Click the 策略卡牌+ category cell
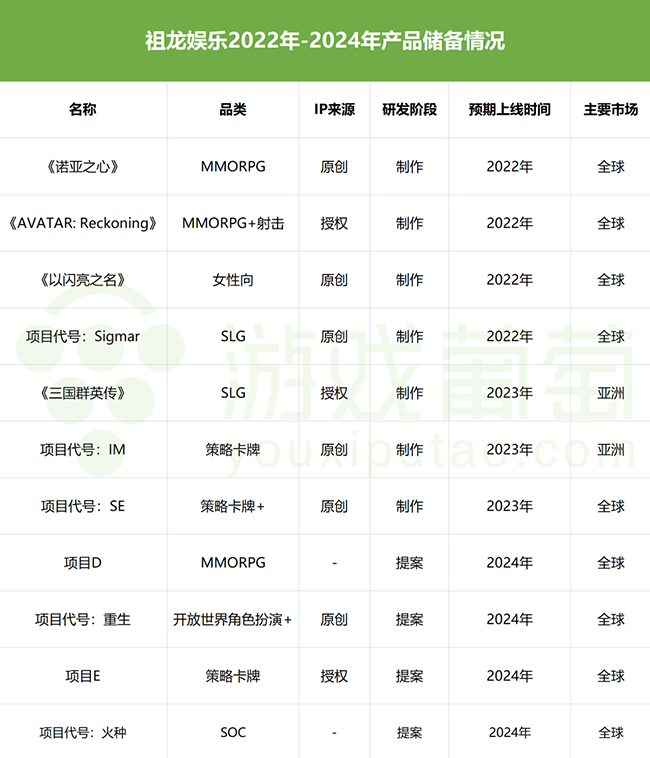The width and height of the screenshot is (650, 758). click(233, 506)
